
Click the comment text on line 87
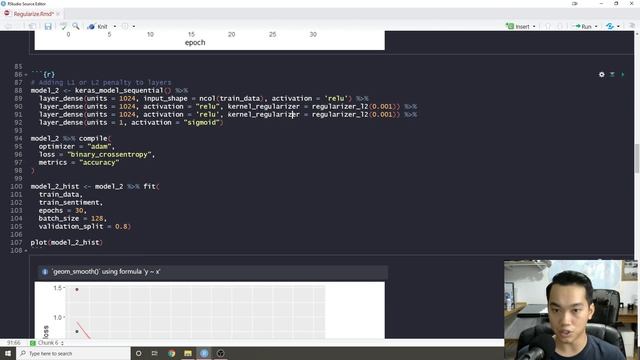pos(101,82)
